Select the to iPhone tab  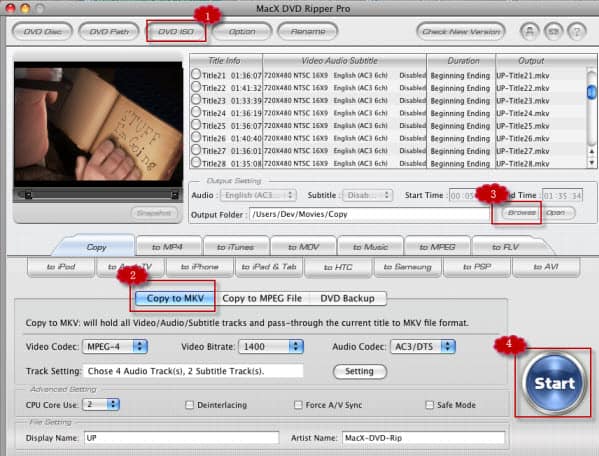[199, 267]
